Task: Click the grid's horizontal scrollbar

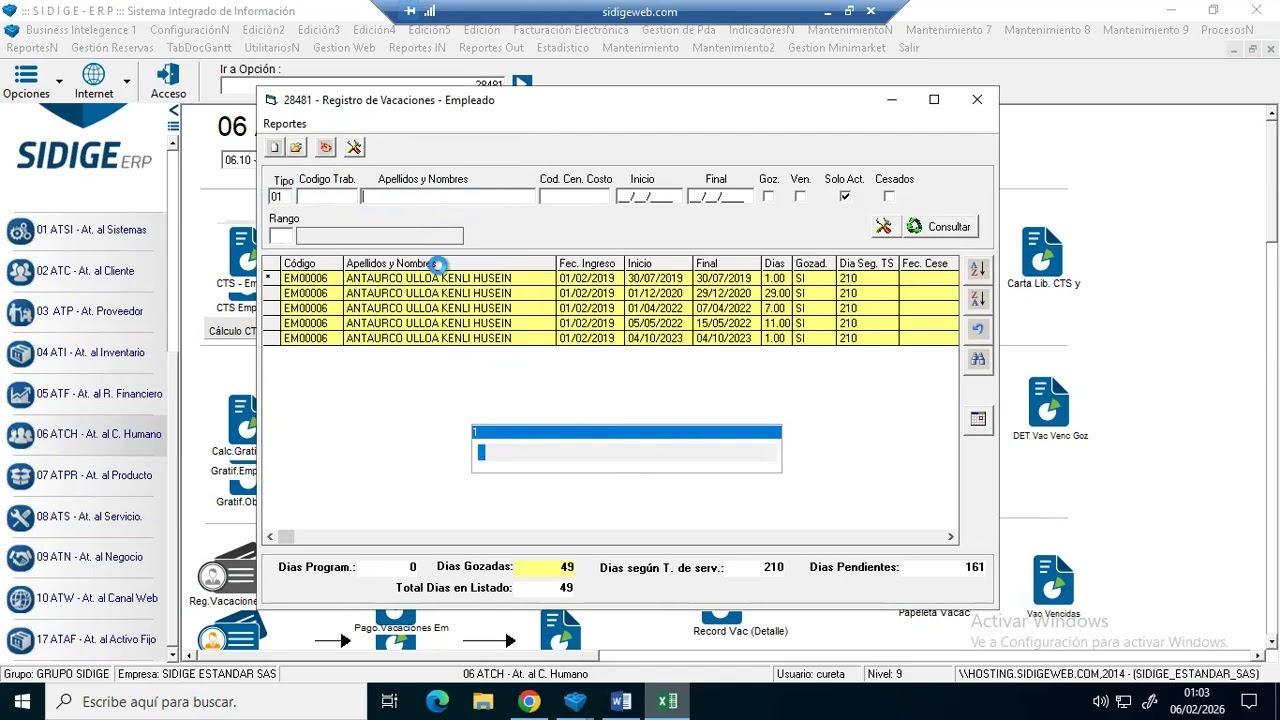Action: point(608,537)
